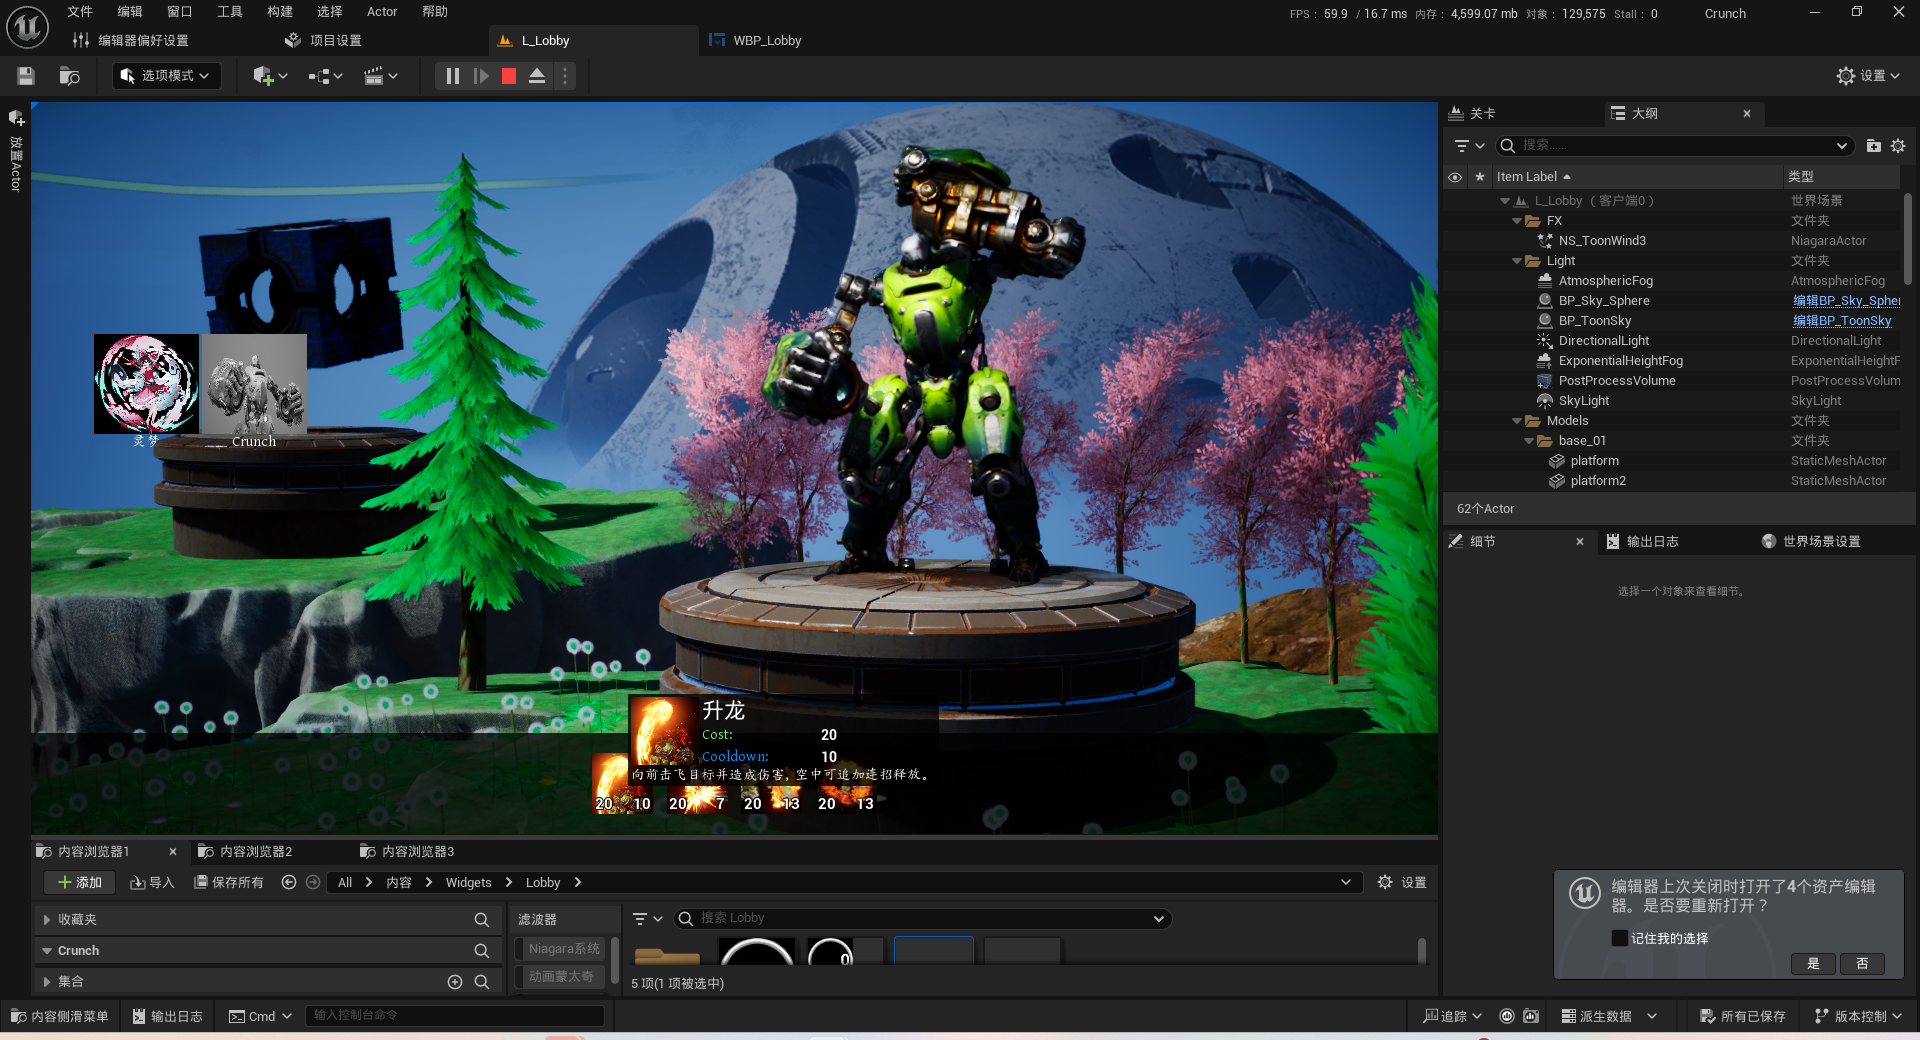The height and width of the screenshot is (1040, 1920).
Task: Open the cinematics clapperboard icon
Action: coord(381,76)
